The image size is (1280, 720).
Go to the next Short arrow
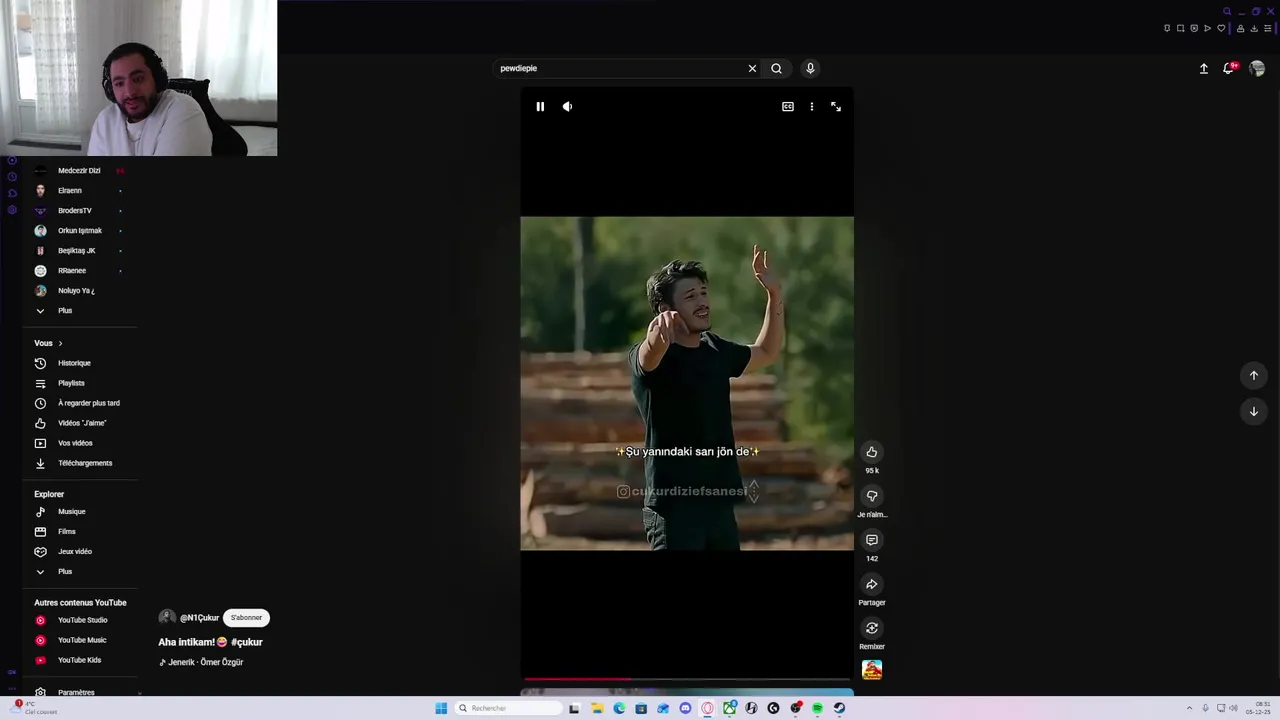pos(1254,411)
